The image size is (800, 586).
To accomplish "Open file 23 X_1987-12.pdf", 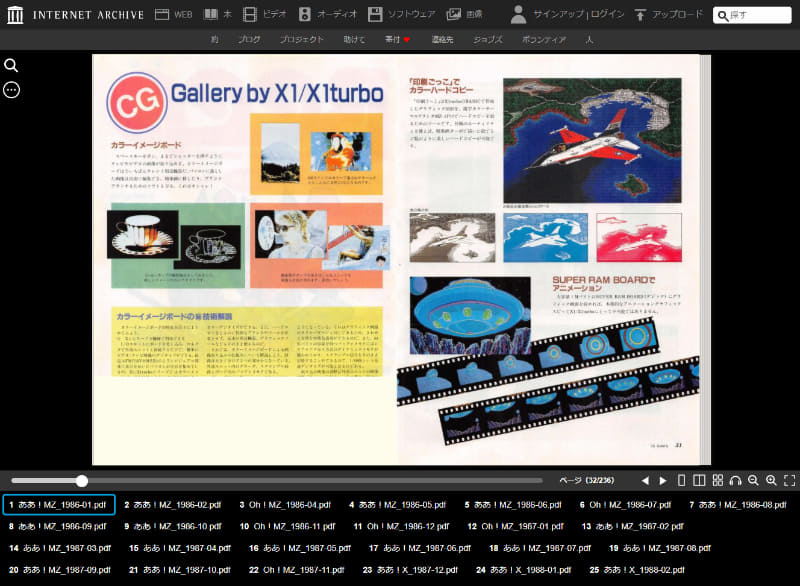I will 410,570.
